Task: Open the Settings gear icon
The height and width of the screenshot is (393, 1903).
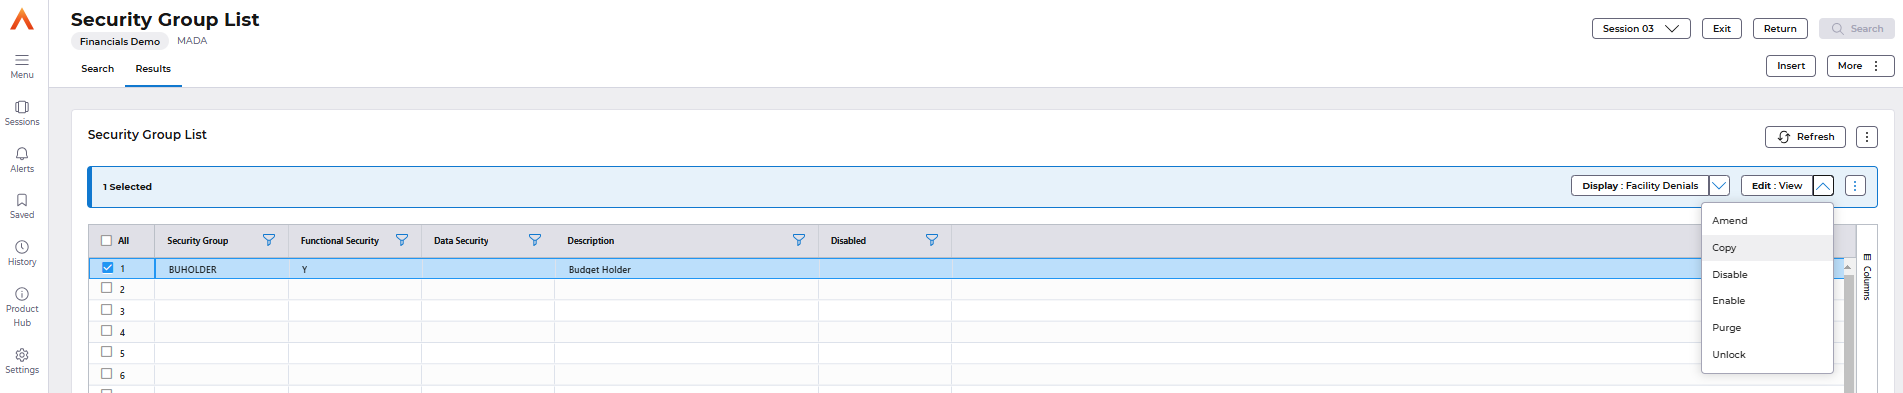Action: (22, 355)
